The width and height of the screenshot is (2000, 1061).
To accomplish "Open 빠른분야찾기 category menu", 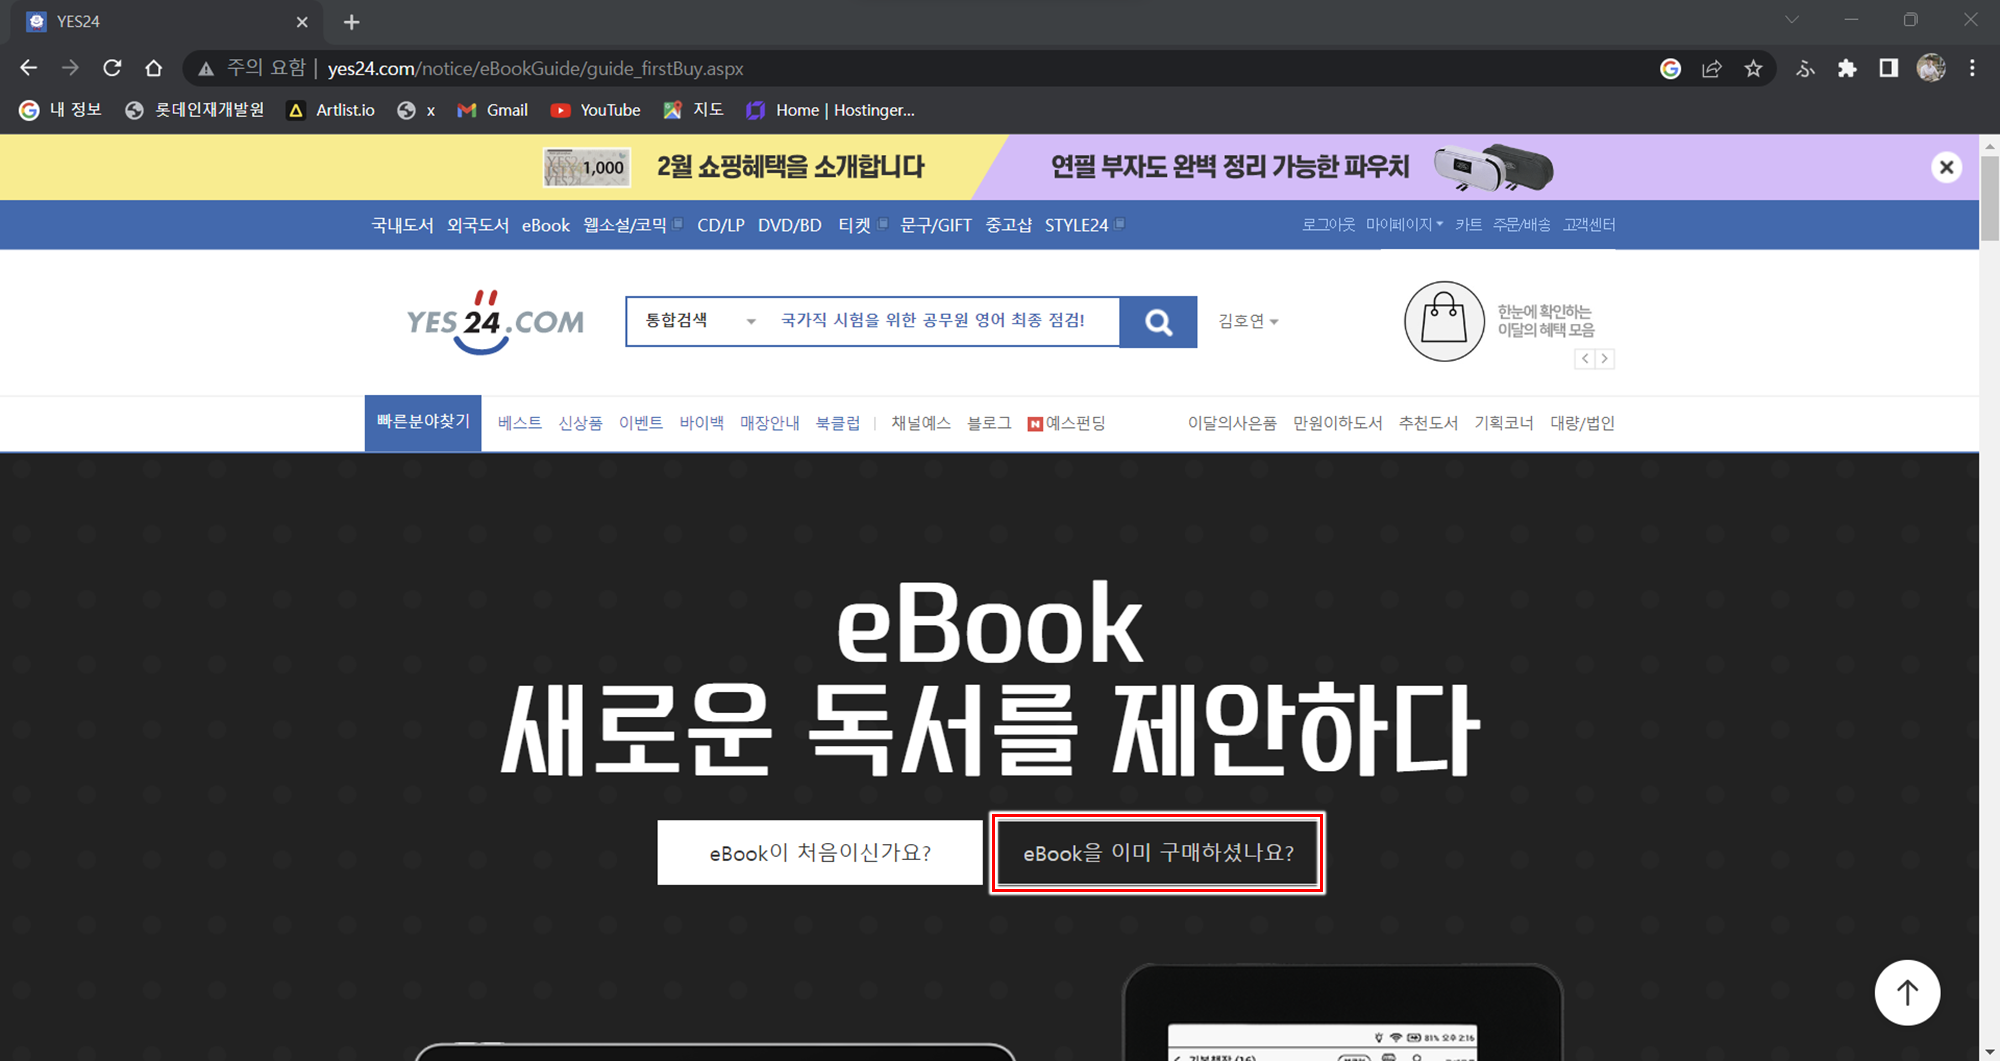I will (423, 422).
